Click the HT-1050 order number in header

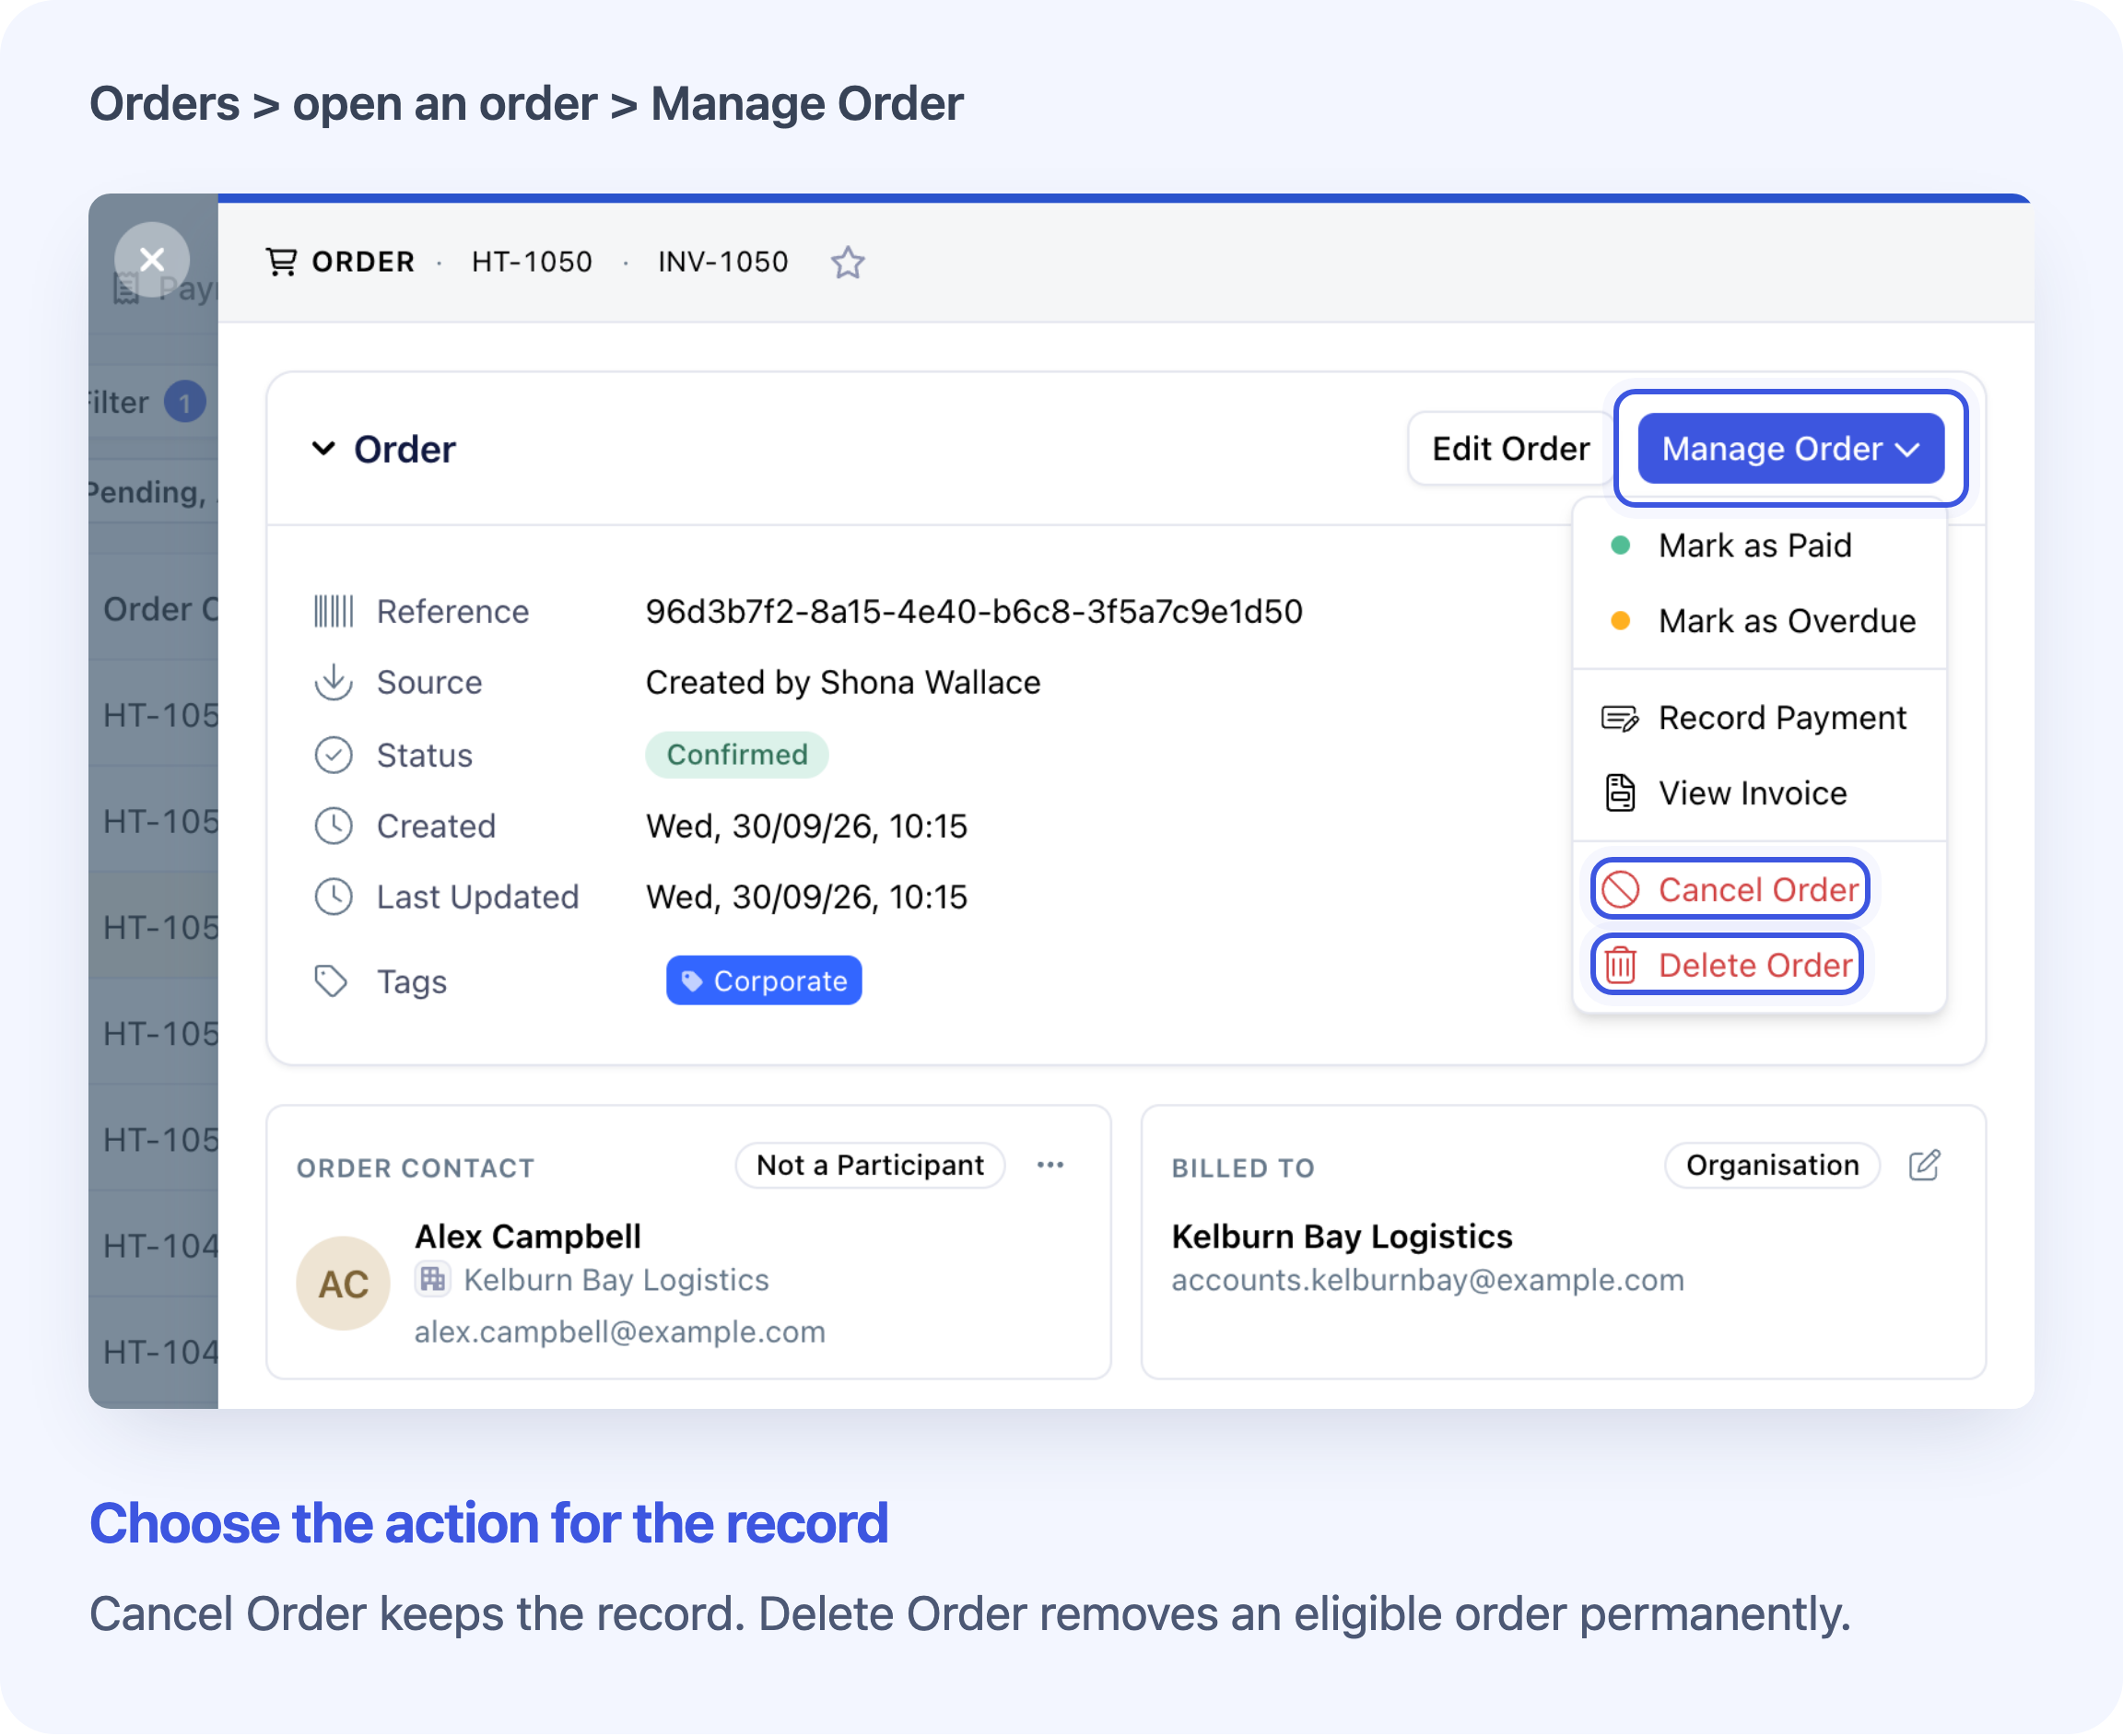click(x=532, y=262)
